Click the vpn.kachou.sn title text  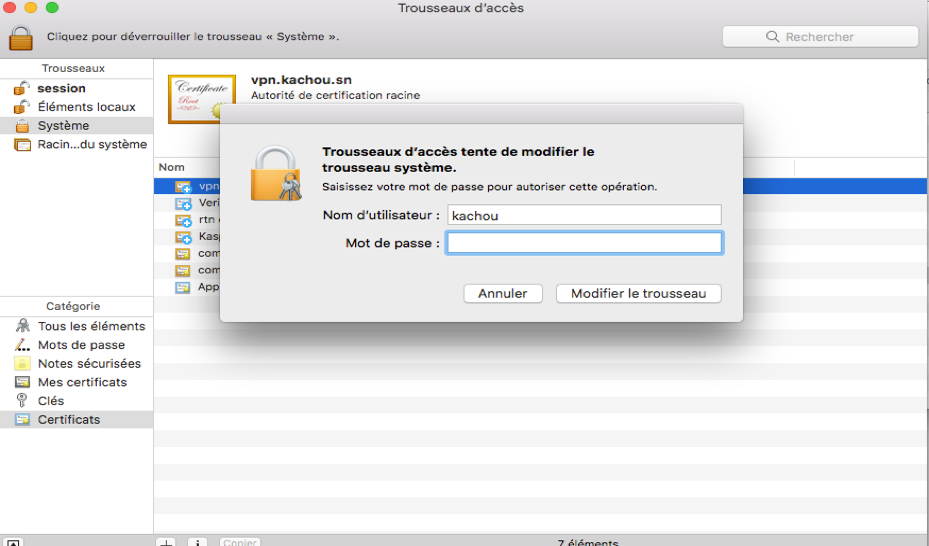(x=301, y=80)
